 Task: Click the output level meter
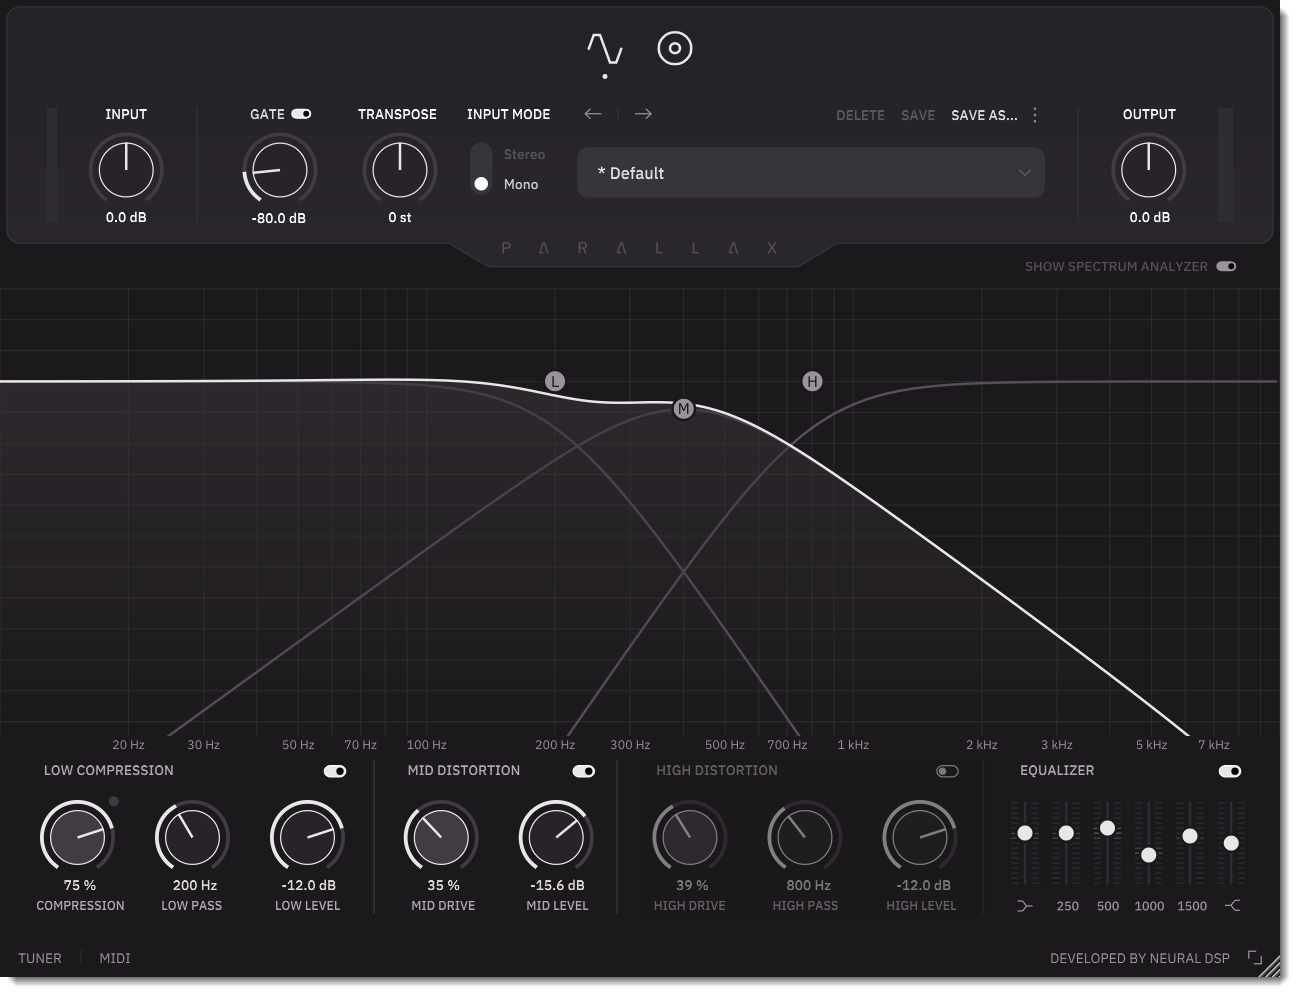[x=1225, y=165]
